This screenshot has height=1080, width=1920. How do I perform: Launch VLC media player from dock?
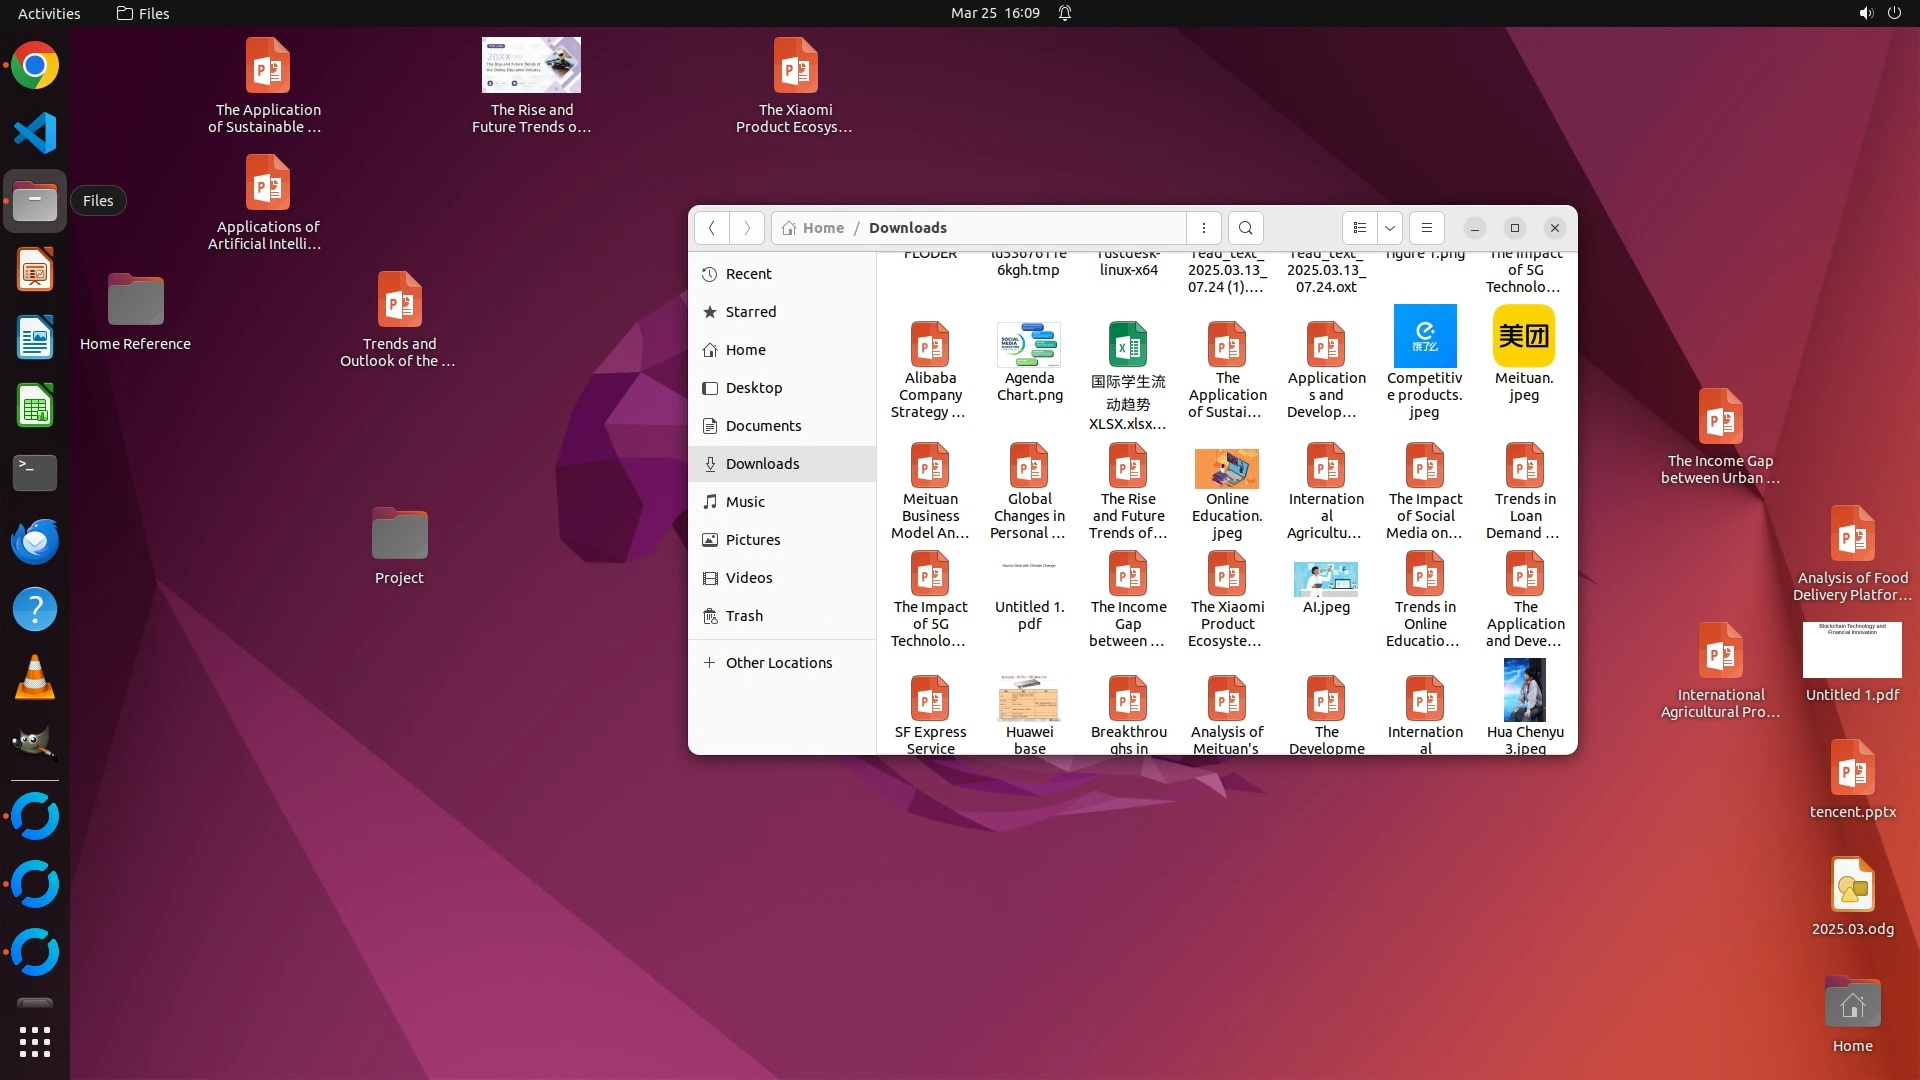point(35,678)
